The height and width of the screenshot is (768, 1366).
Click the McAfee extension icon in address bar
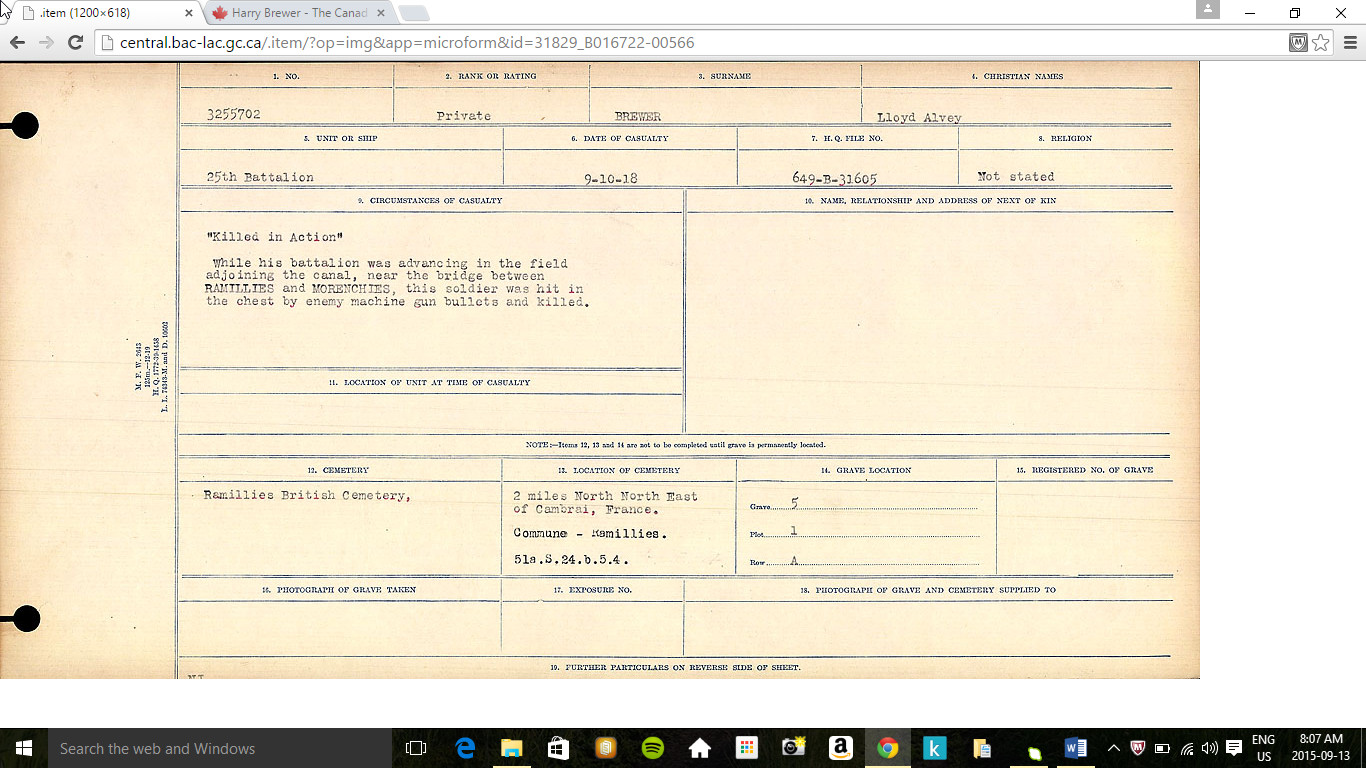tap(1298, 43)
